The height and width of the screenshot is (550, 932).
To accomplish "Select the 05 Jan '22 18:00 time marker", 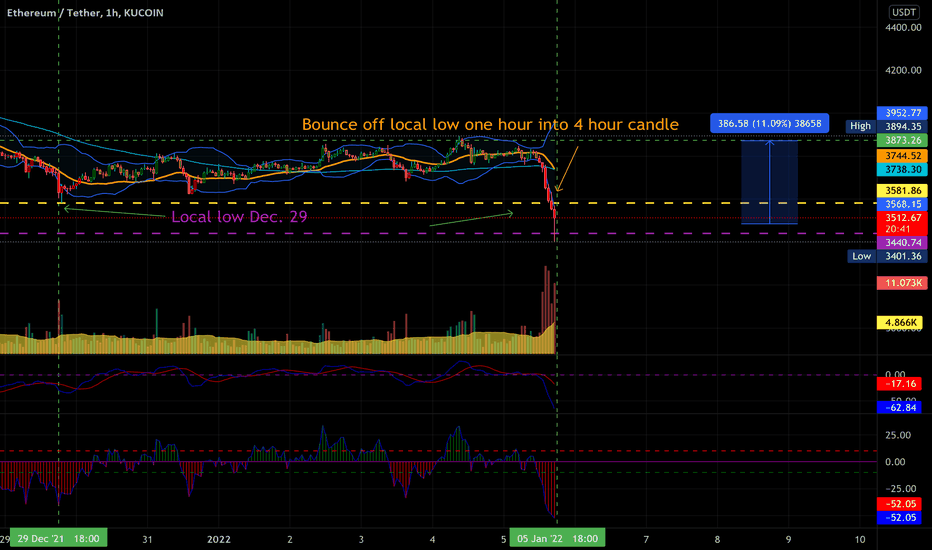I will coord(557,539).
